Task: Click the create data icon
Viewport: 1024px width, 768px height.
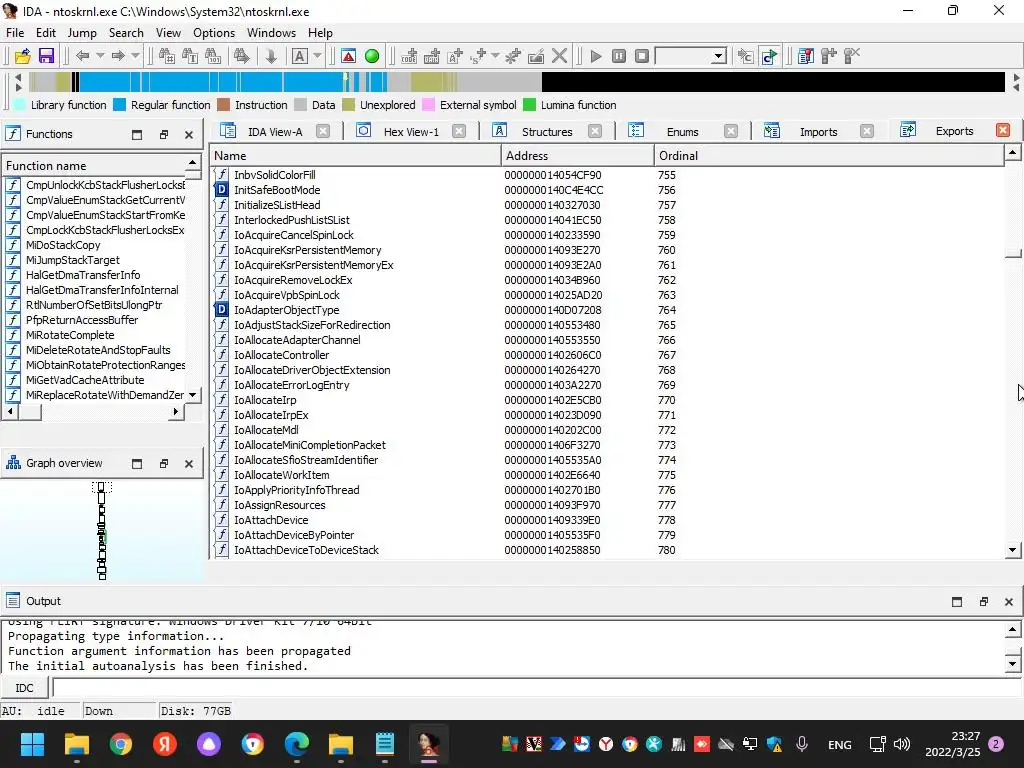Action: (432, 56)
